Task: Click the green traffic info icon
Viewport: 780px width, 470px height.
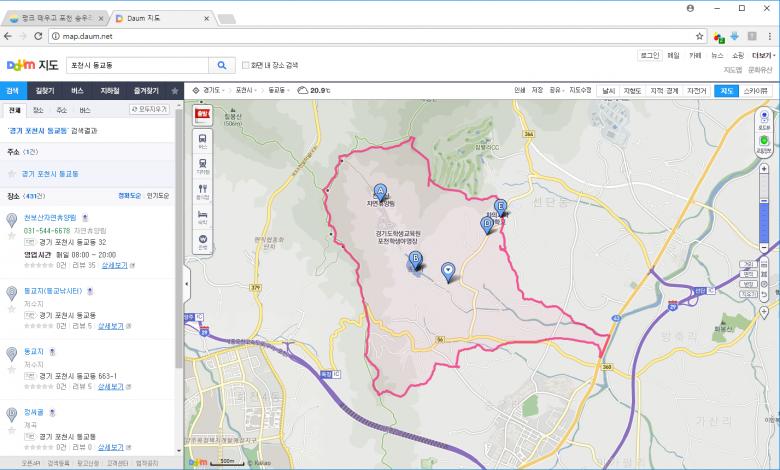Action: tap(764, 142)
